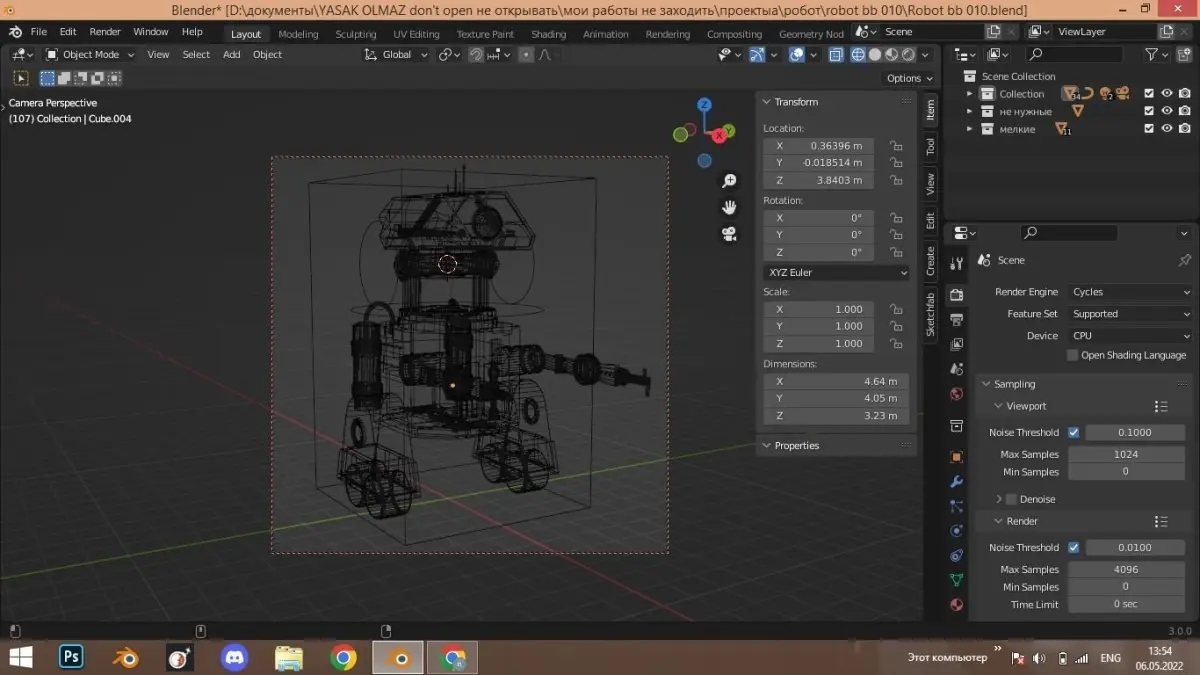Enable Open Shading Language checkbox

pyautogui.click(x=1073, y=355)
